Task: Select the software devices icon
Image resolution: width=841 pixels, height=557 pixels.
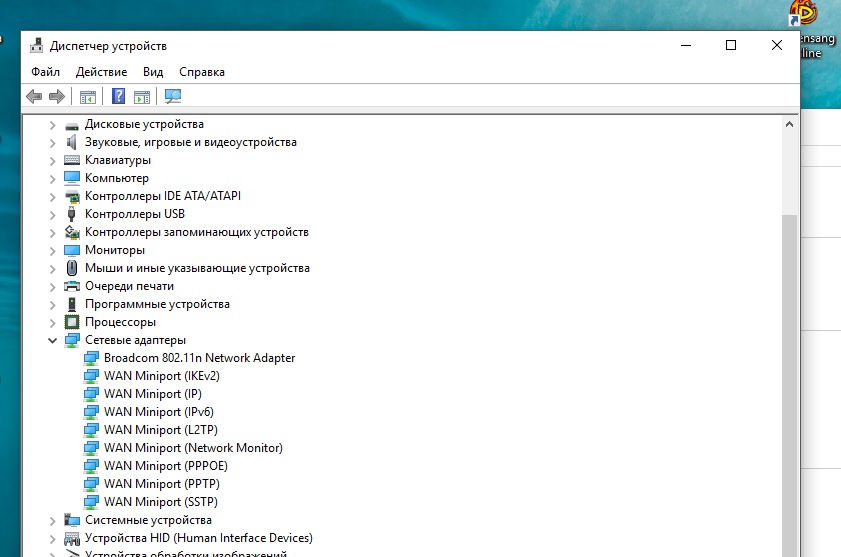Action: tap(72, 304)
